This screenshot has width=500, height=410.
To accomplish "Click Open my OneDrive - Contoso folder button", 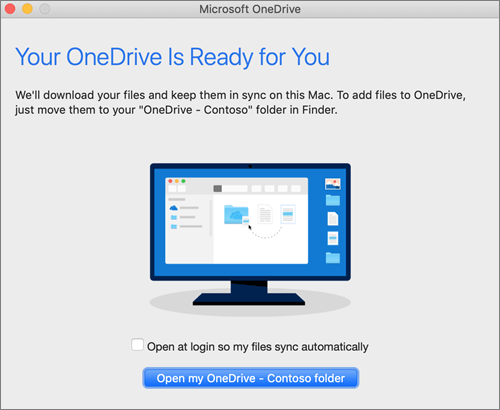I will point(251,378).
